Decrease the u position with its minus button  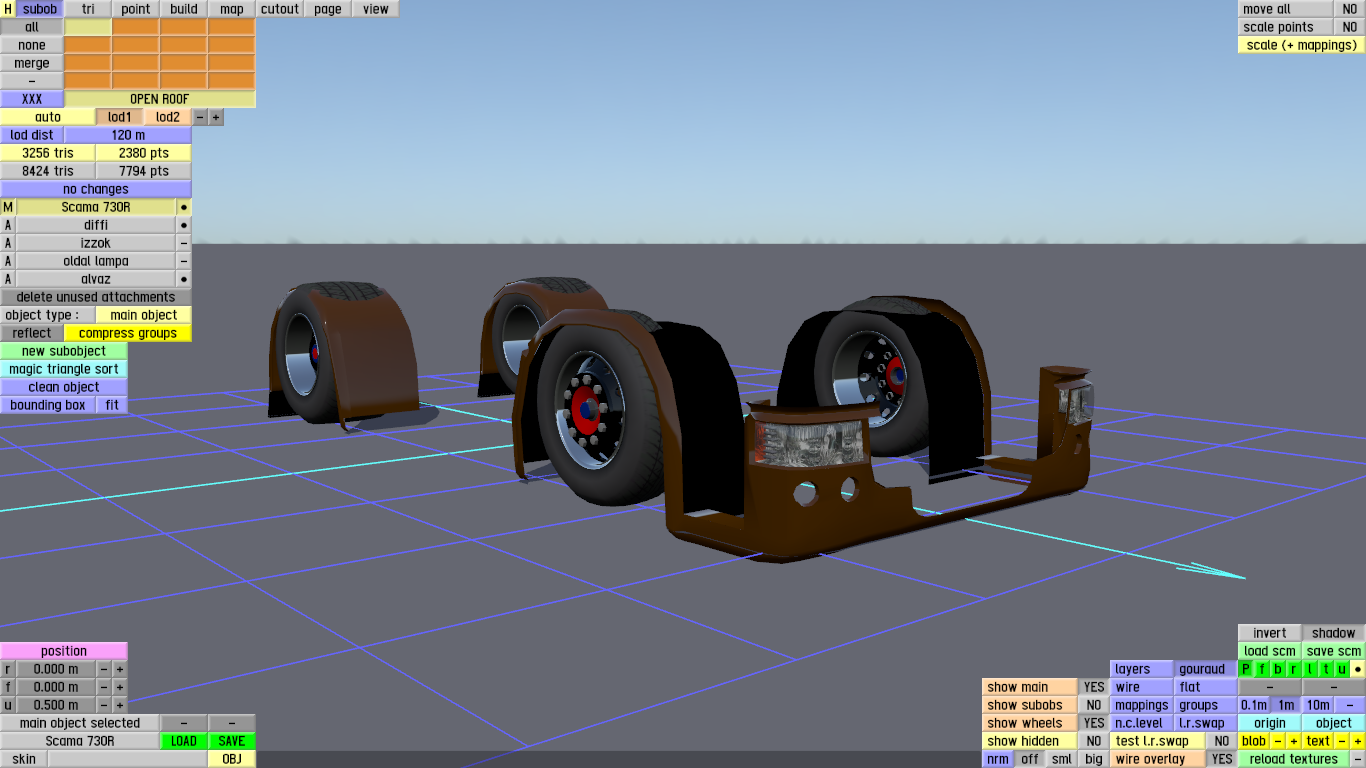[x=104, y=705]
